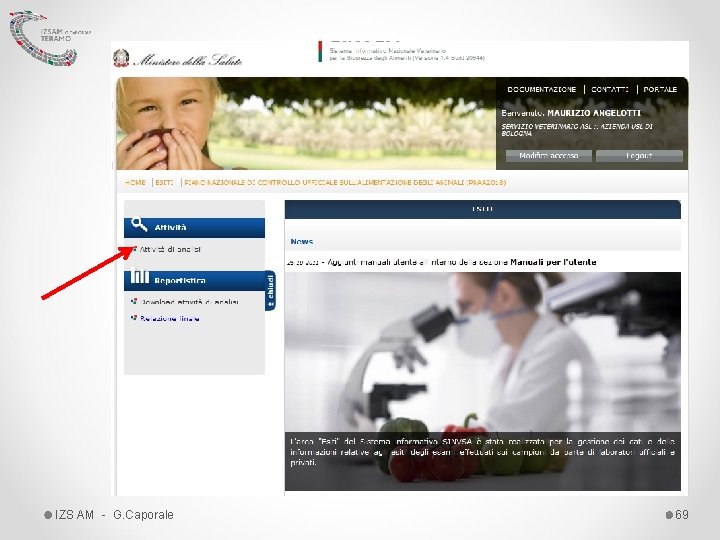The width and height of the screenshot is (720, 540).
Task: Go to the PORTALE link
Action: tap(660, 90)
